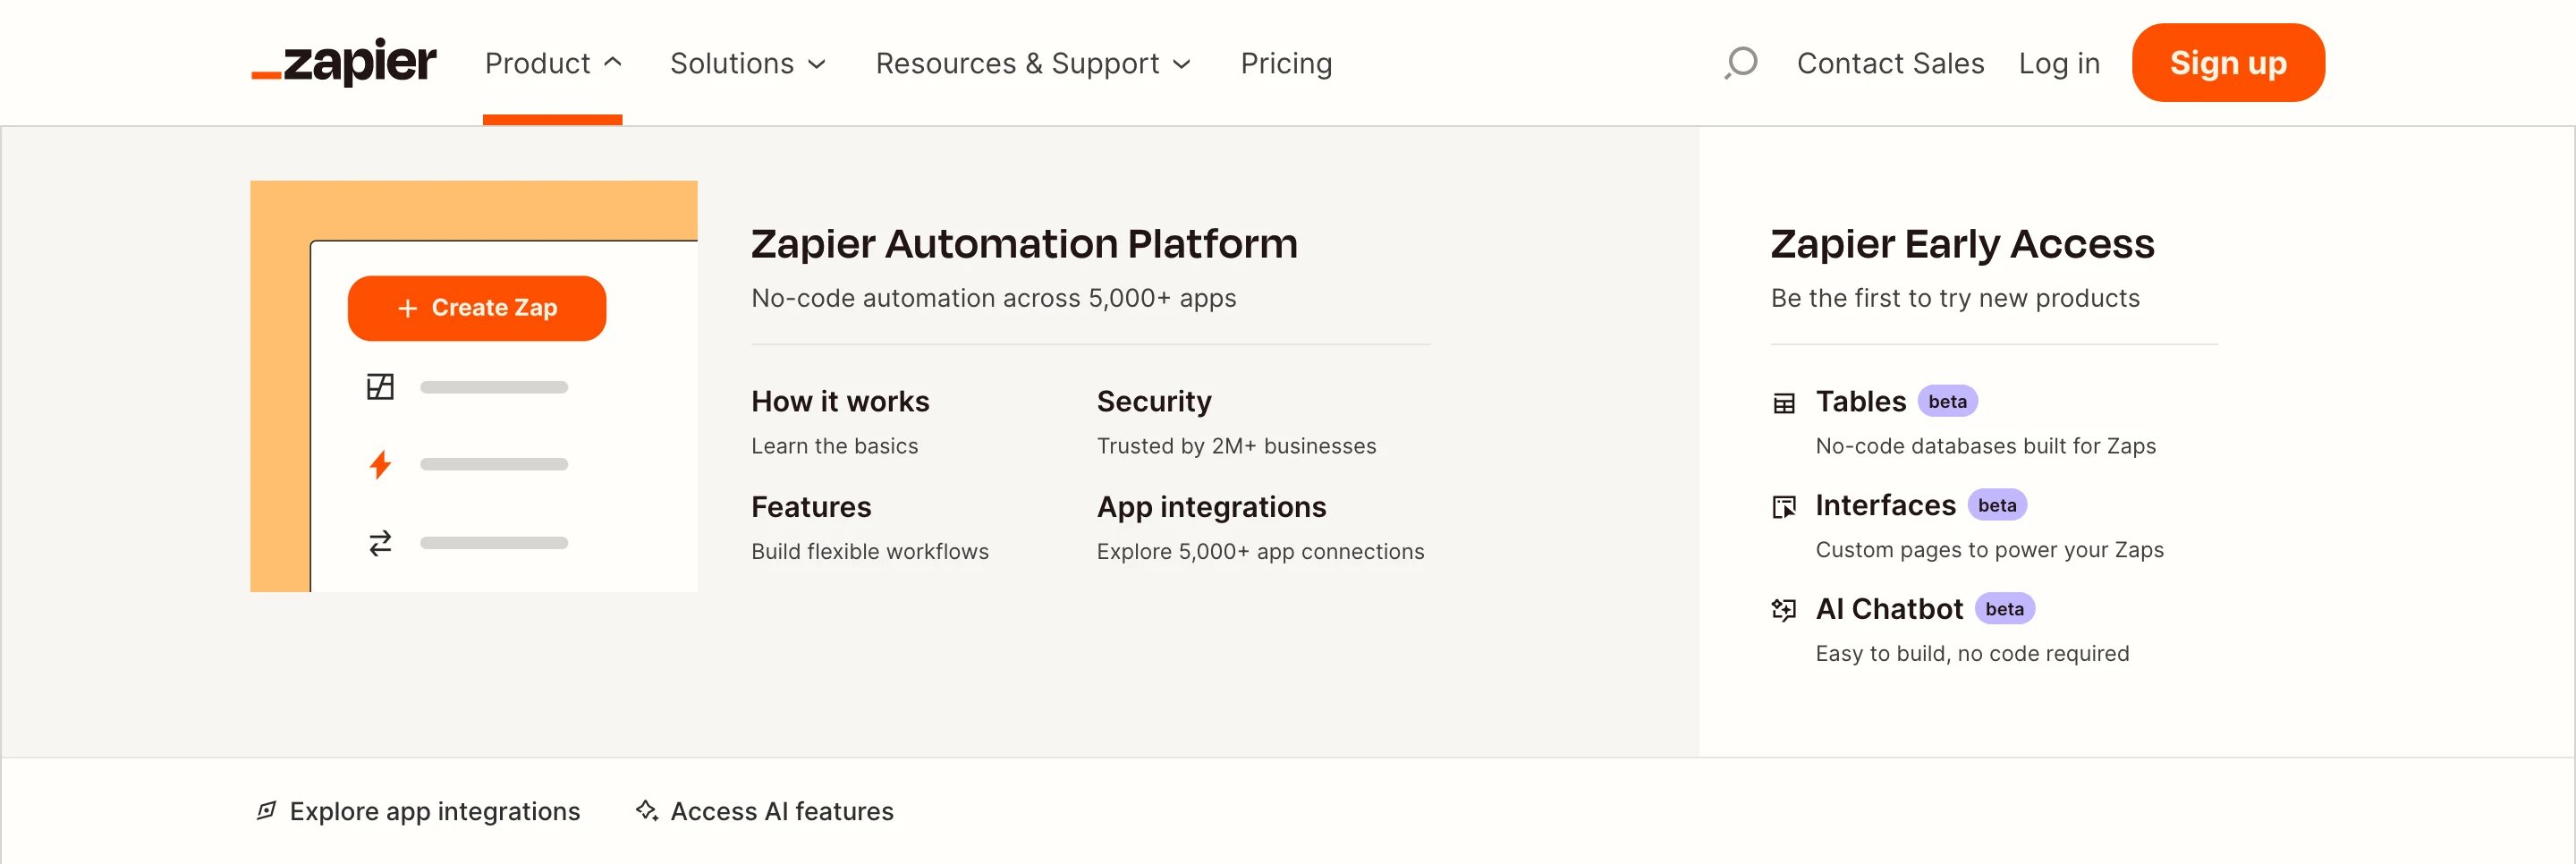This screenshot has height=864, width=2576.
Task: Click Access AI features link
Action: point(782,811)
